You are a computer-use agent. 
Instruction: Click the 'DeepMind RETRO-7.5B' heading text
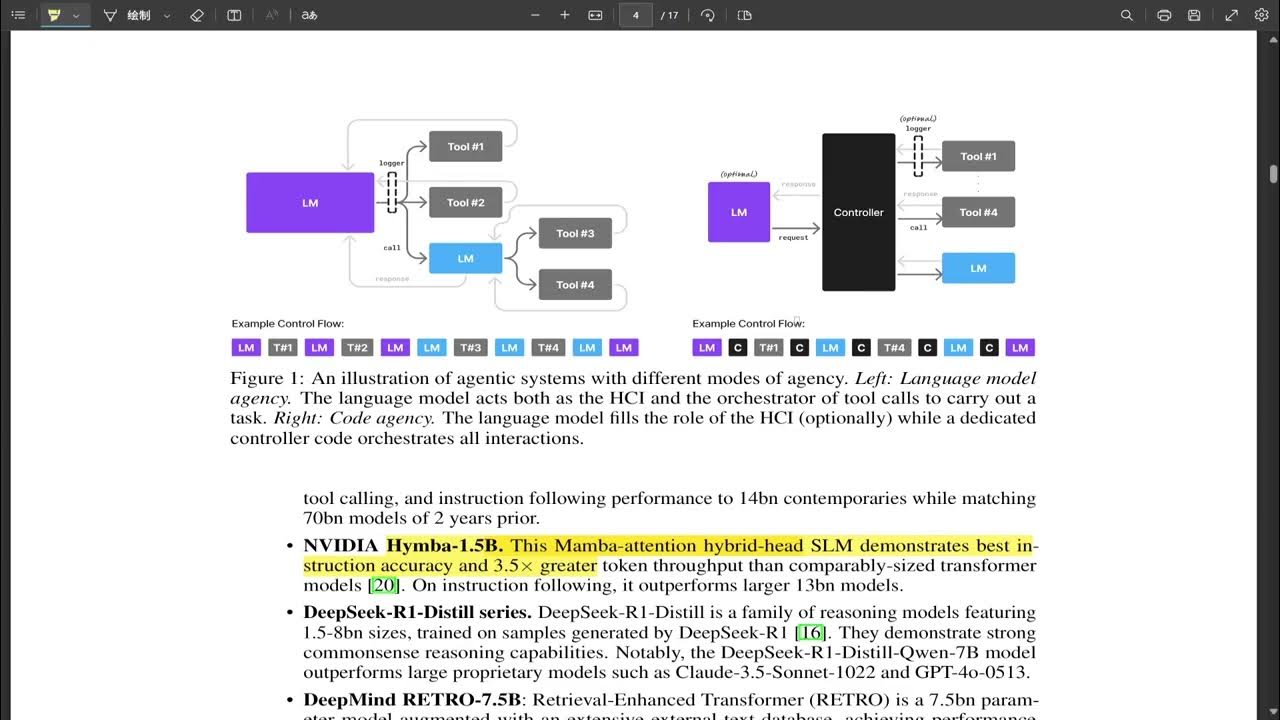[x=411, y=699]
